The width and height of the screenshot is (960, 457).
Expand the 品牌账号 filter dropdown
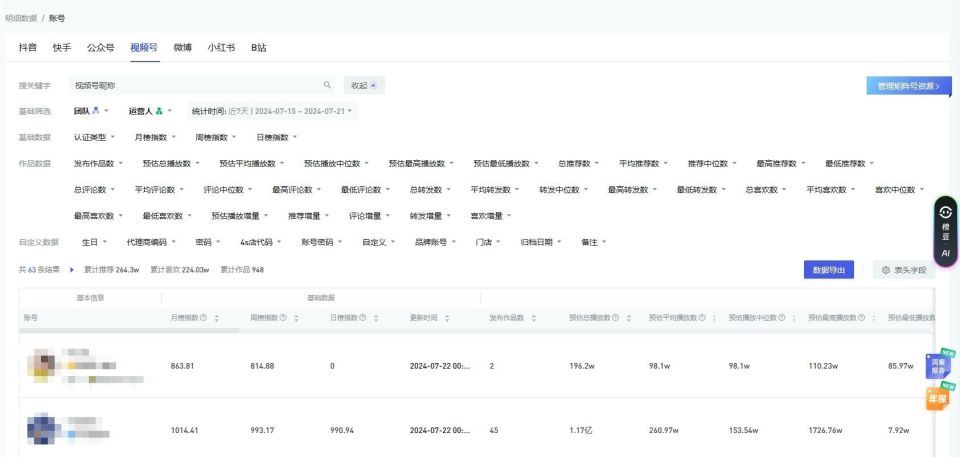[435, 242]
